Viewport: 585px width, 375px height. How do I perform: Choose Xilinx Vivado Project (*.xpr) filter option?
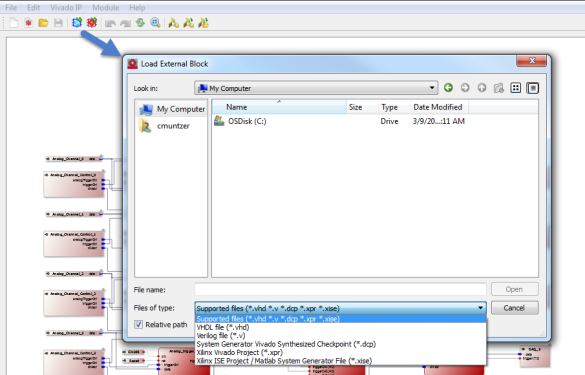[240, 352]
